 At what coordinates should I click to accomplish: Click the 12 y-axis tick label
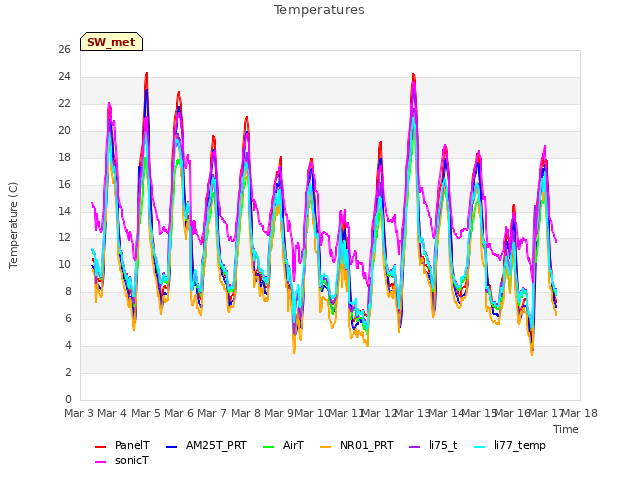(64, 238)
